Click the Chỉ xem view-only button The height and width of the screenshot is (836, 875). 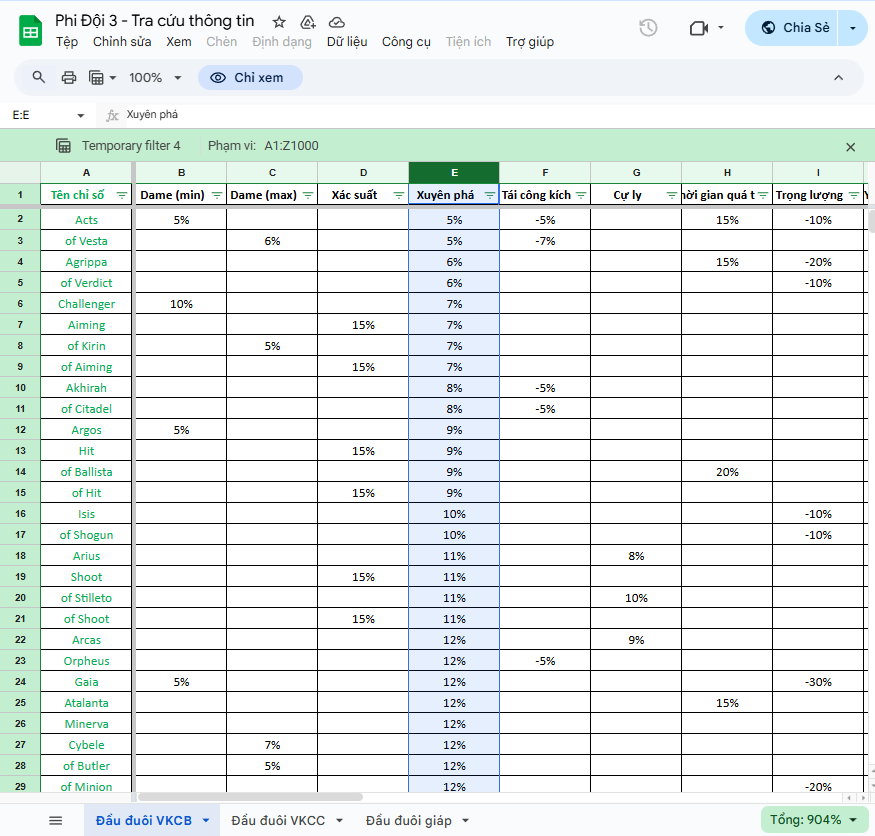point(249,77)
